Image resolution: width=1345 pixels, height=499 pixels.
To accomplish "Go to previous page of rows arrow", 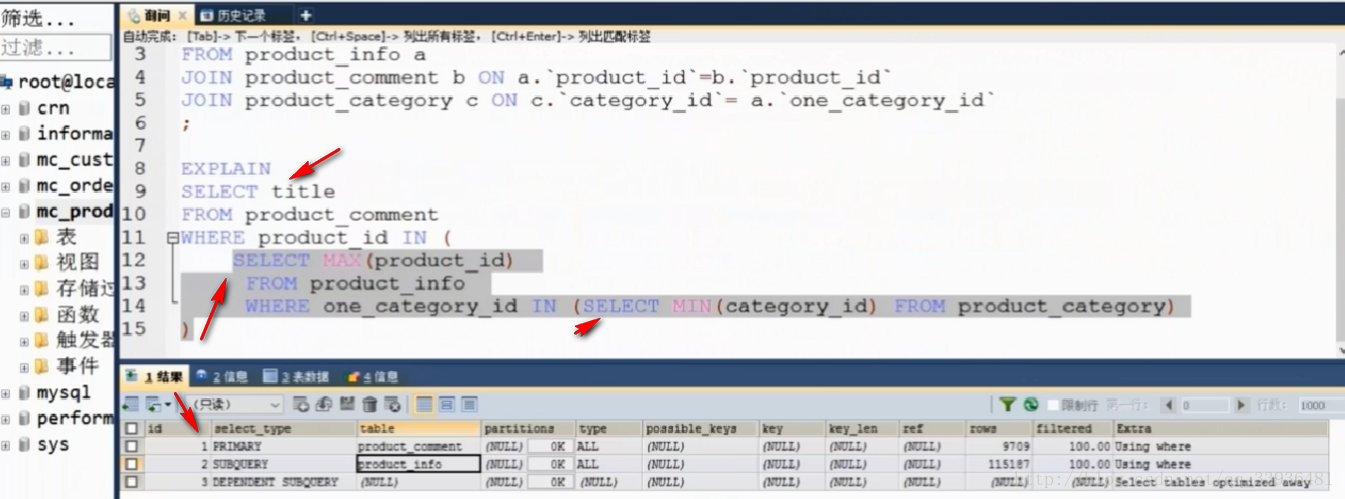I will click(1169, 405).
